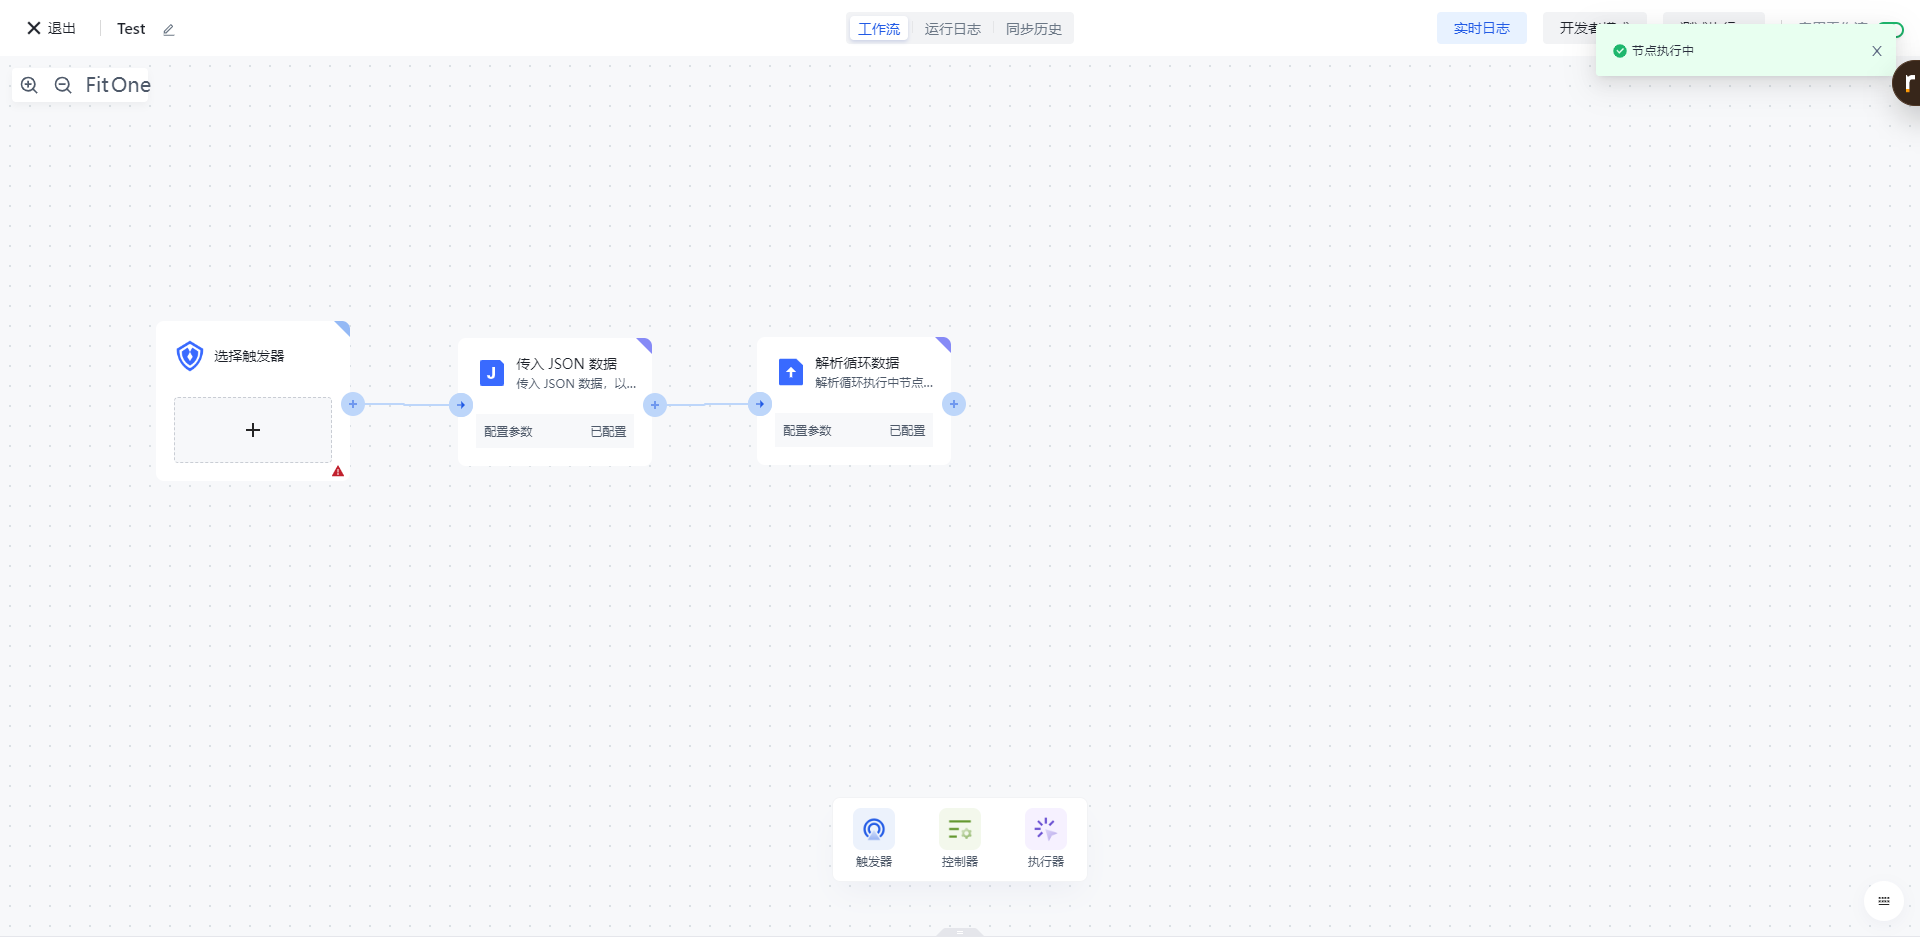Screen dimensions: 1920x937
Task: Click the blue J icon of JSON node
Action: pyautogui.click(x=491, y=373)
